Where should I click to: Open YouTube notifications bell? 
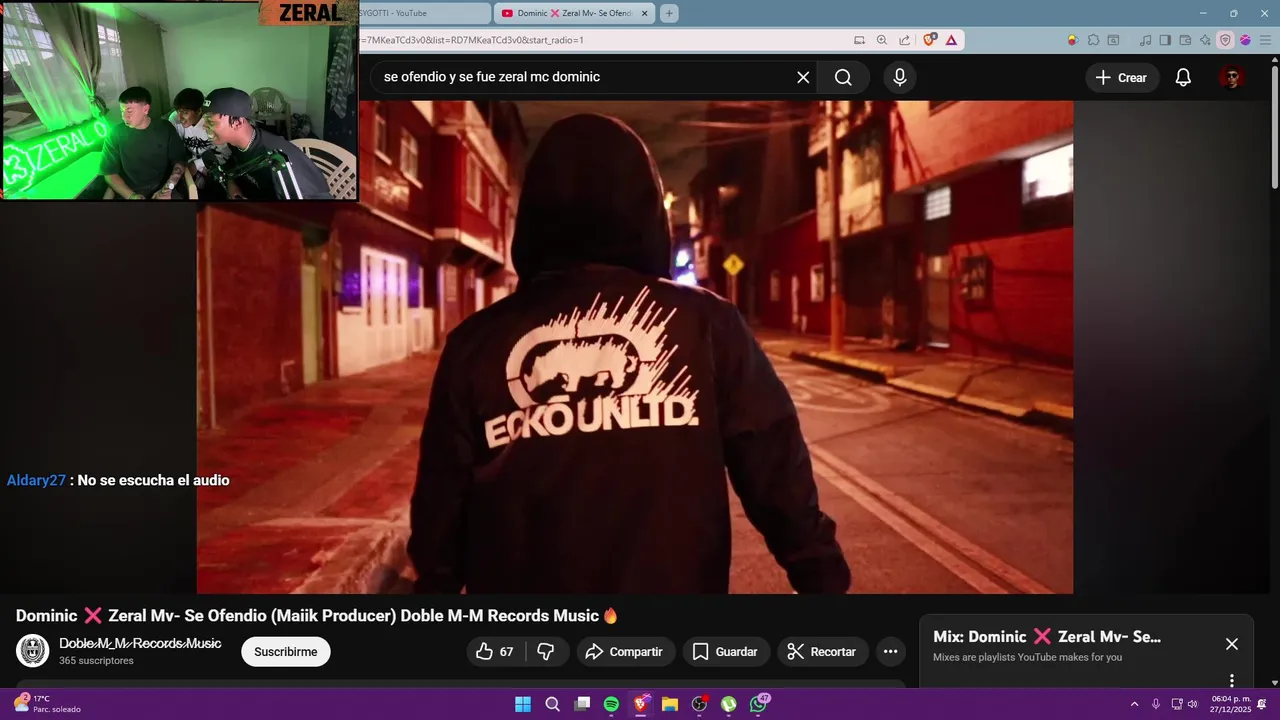(1183, 77)
